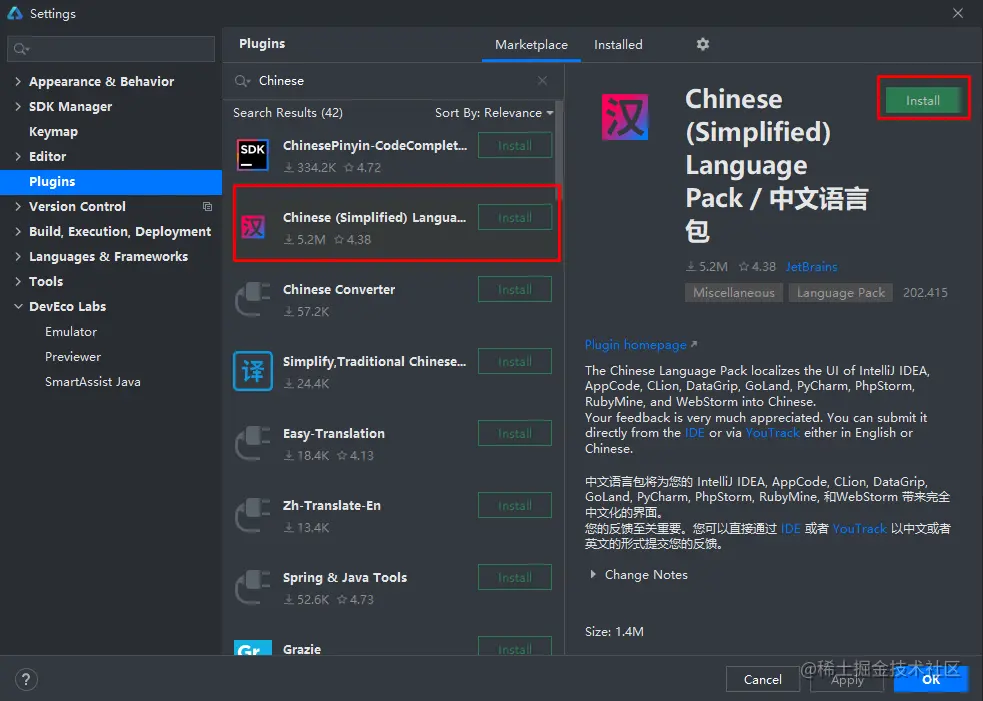Open the YouTrack link in English description
Image resolution: width=983 pixels, height=701 pixels.
pos(772,433)
